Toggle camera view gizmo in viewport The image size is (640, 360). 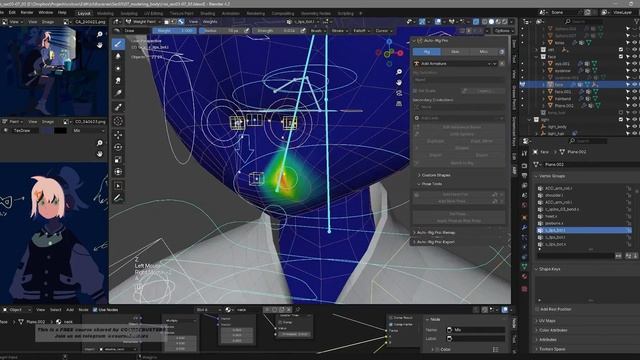(399, 93)
